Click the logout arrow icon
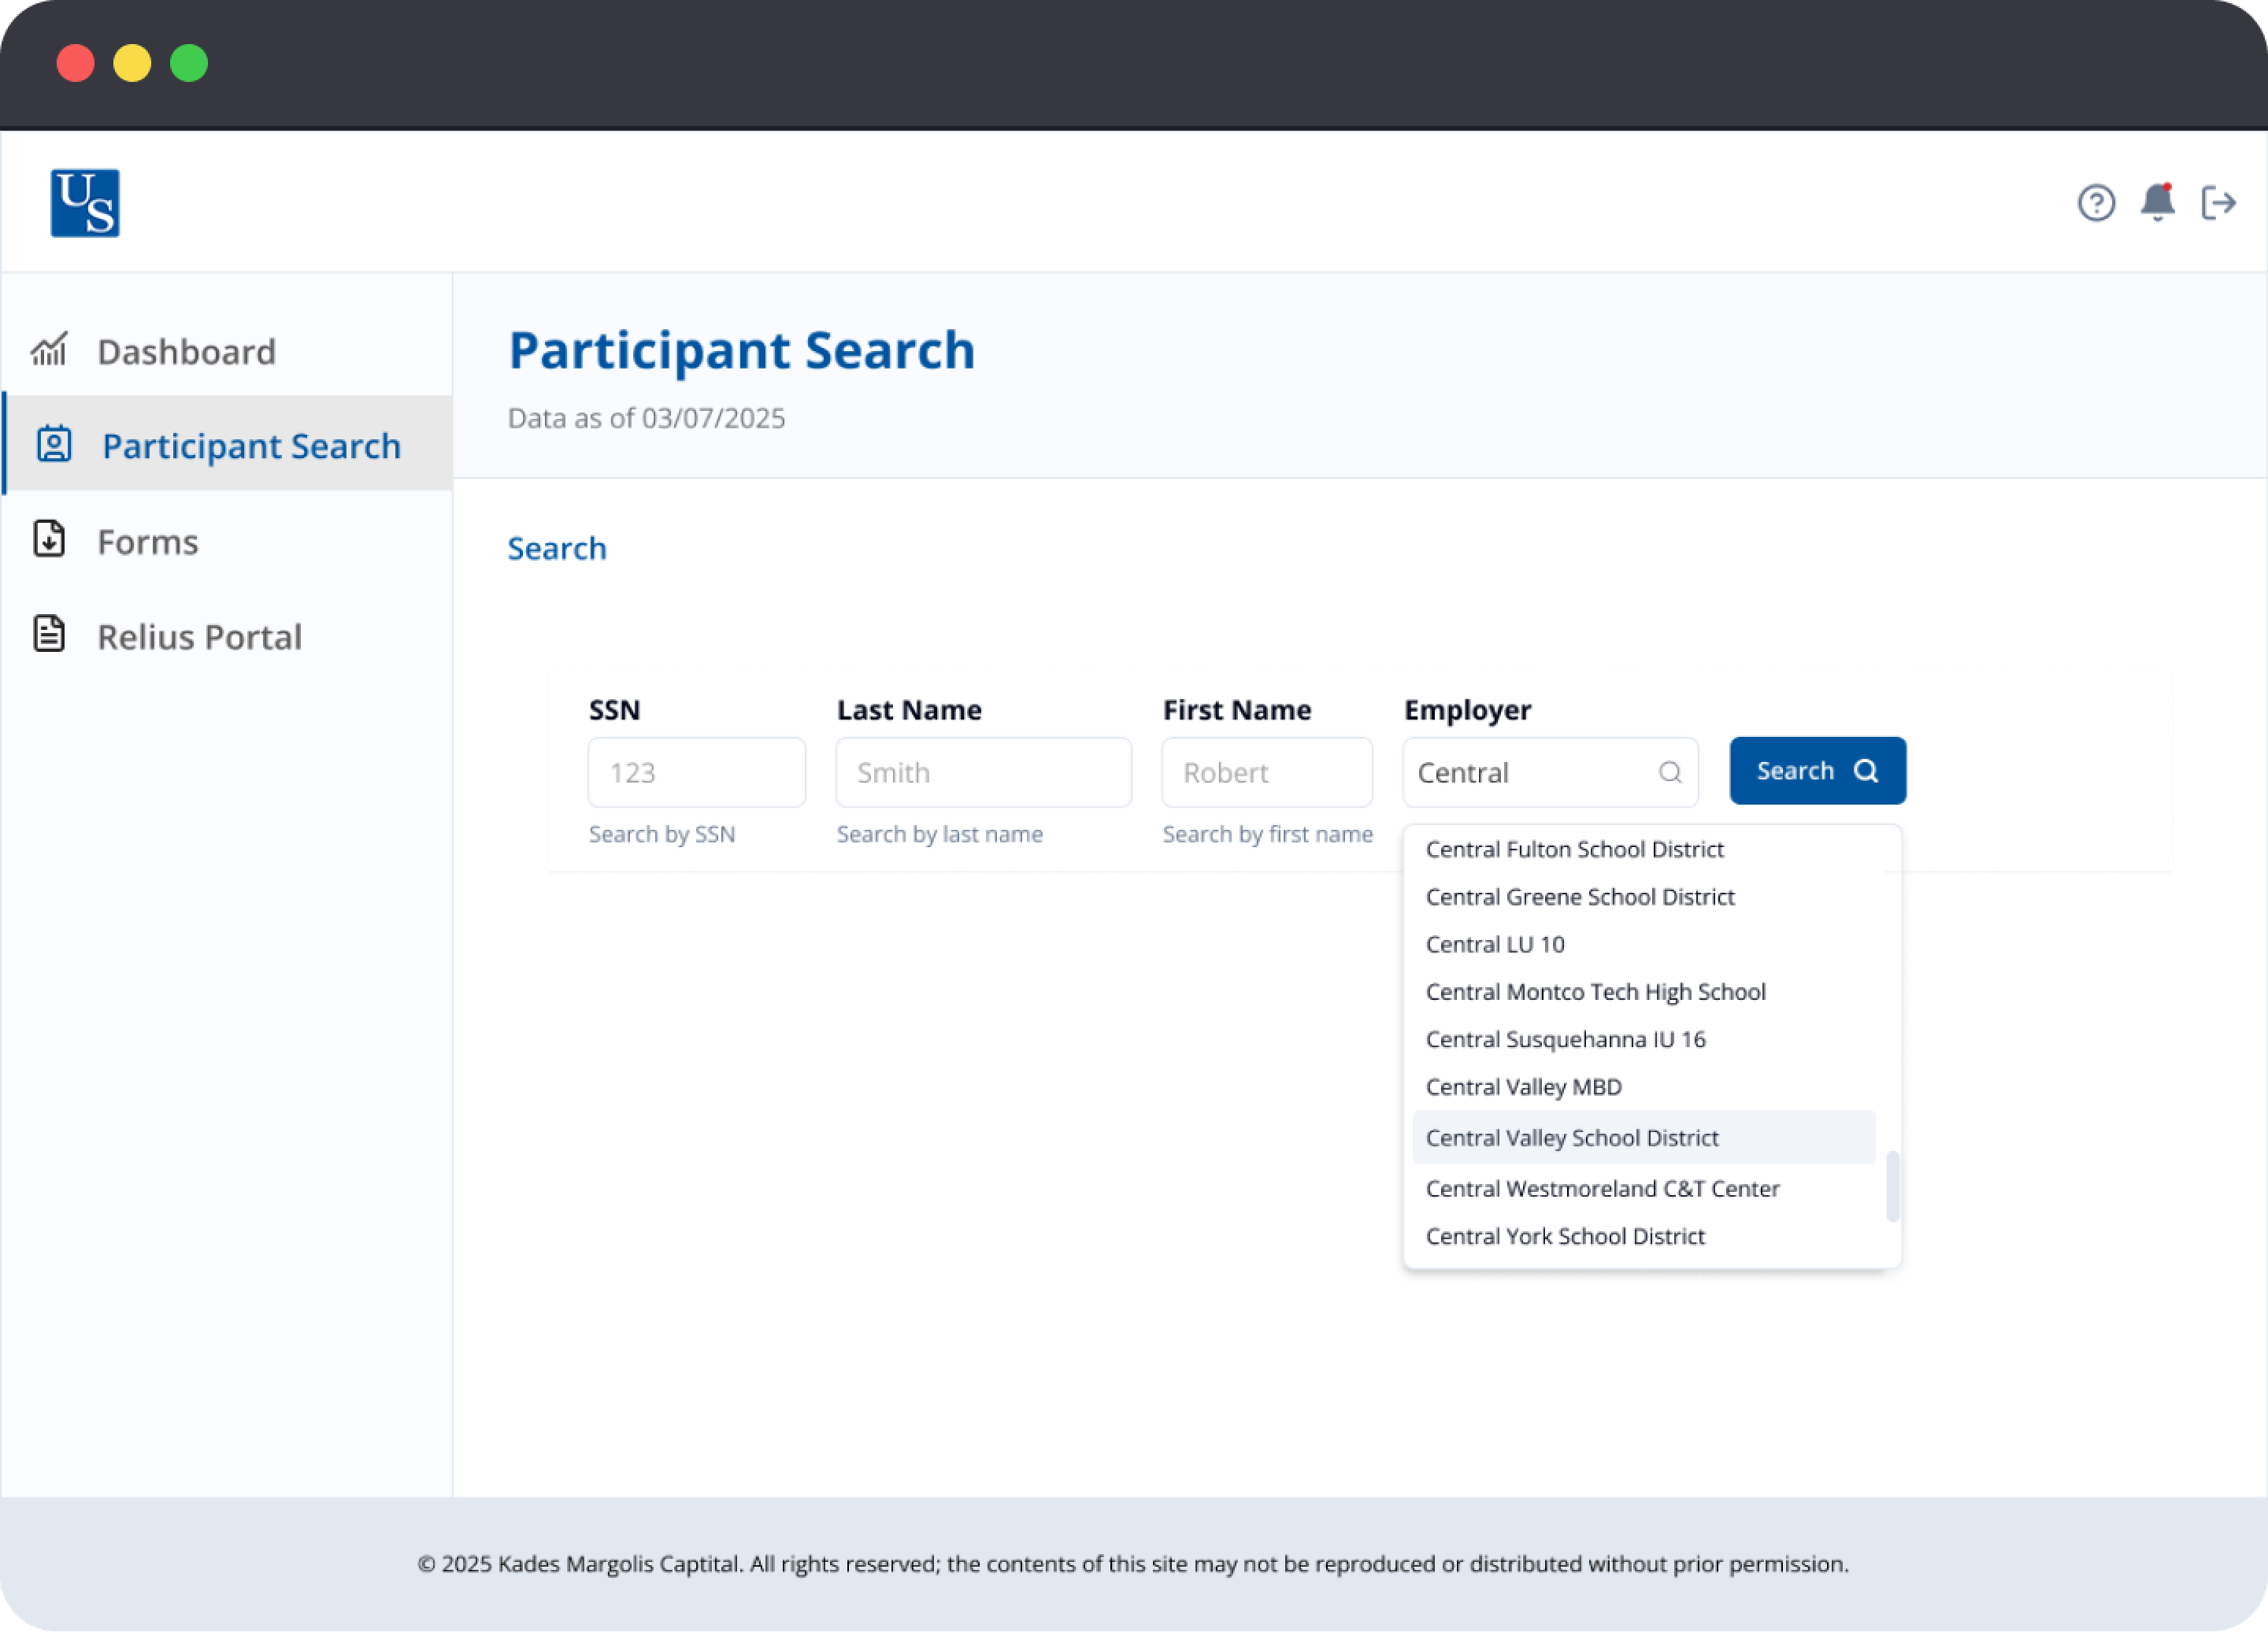Screen dimensions: 2268x1636 [2218, 203]
